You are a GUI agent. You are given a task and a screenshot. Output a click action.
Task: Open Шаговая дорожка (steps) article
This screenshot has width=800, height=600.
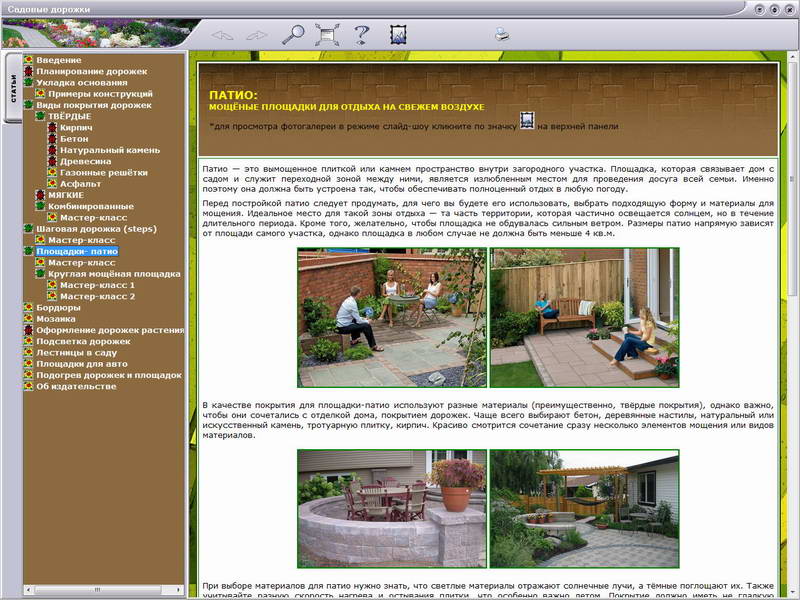[96, 229]
